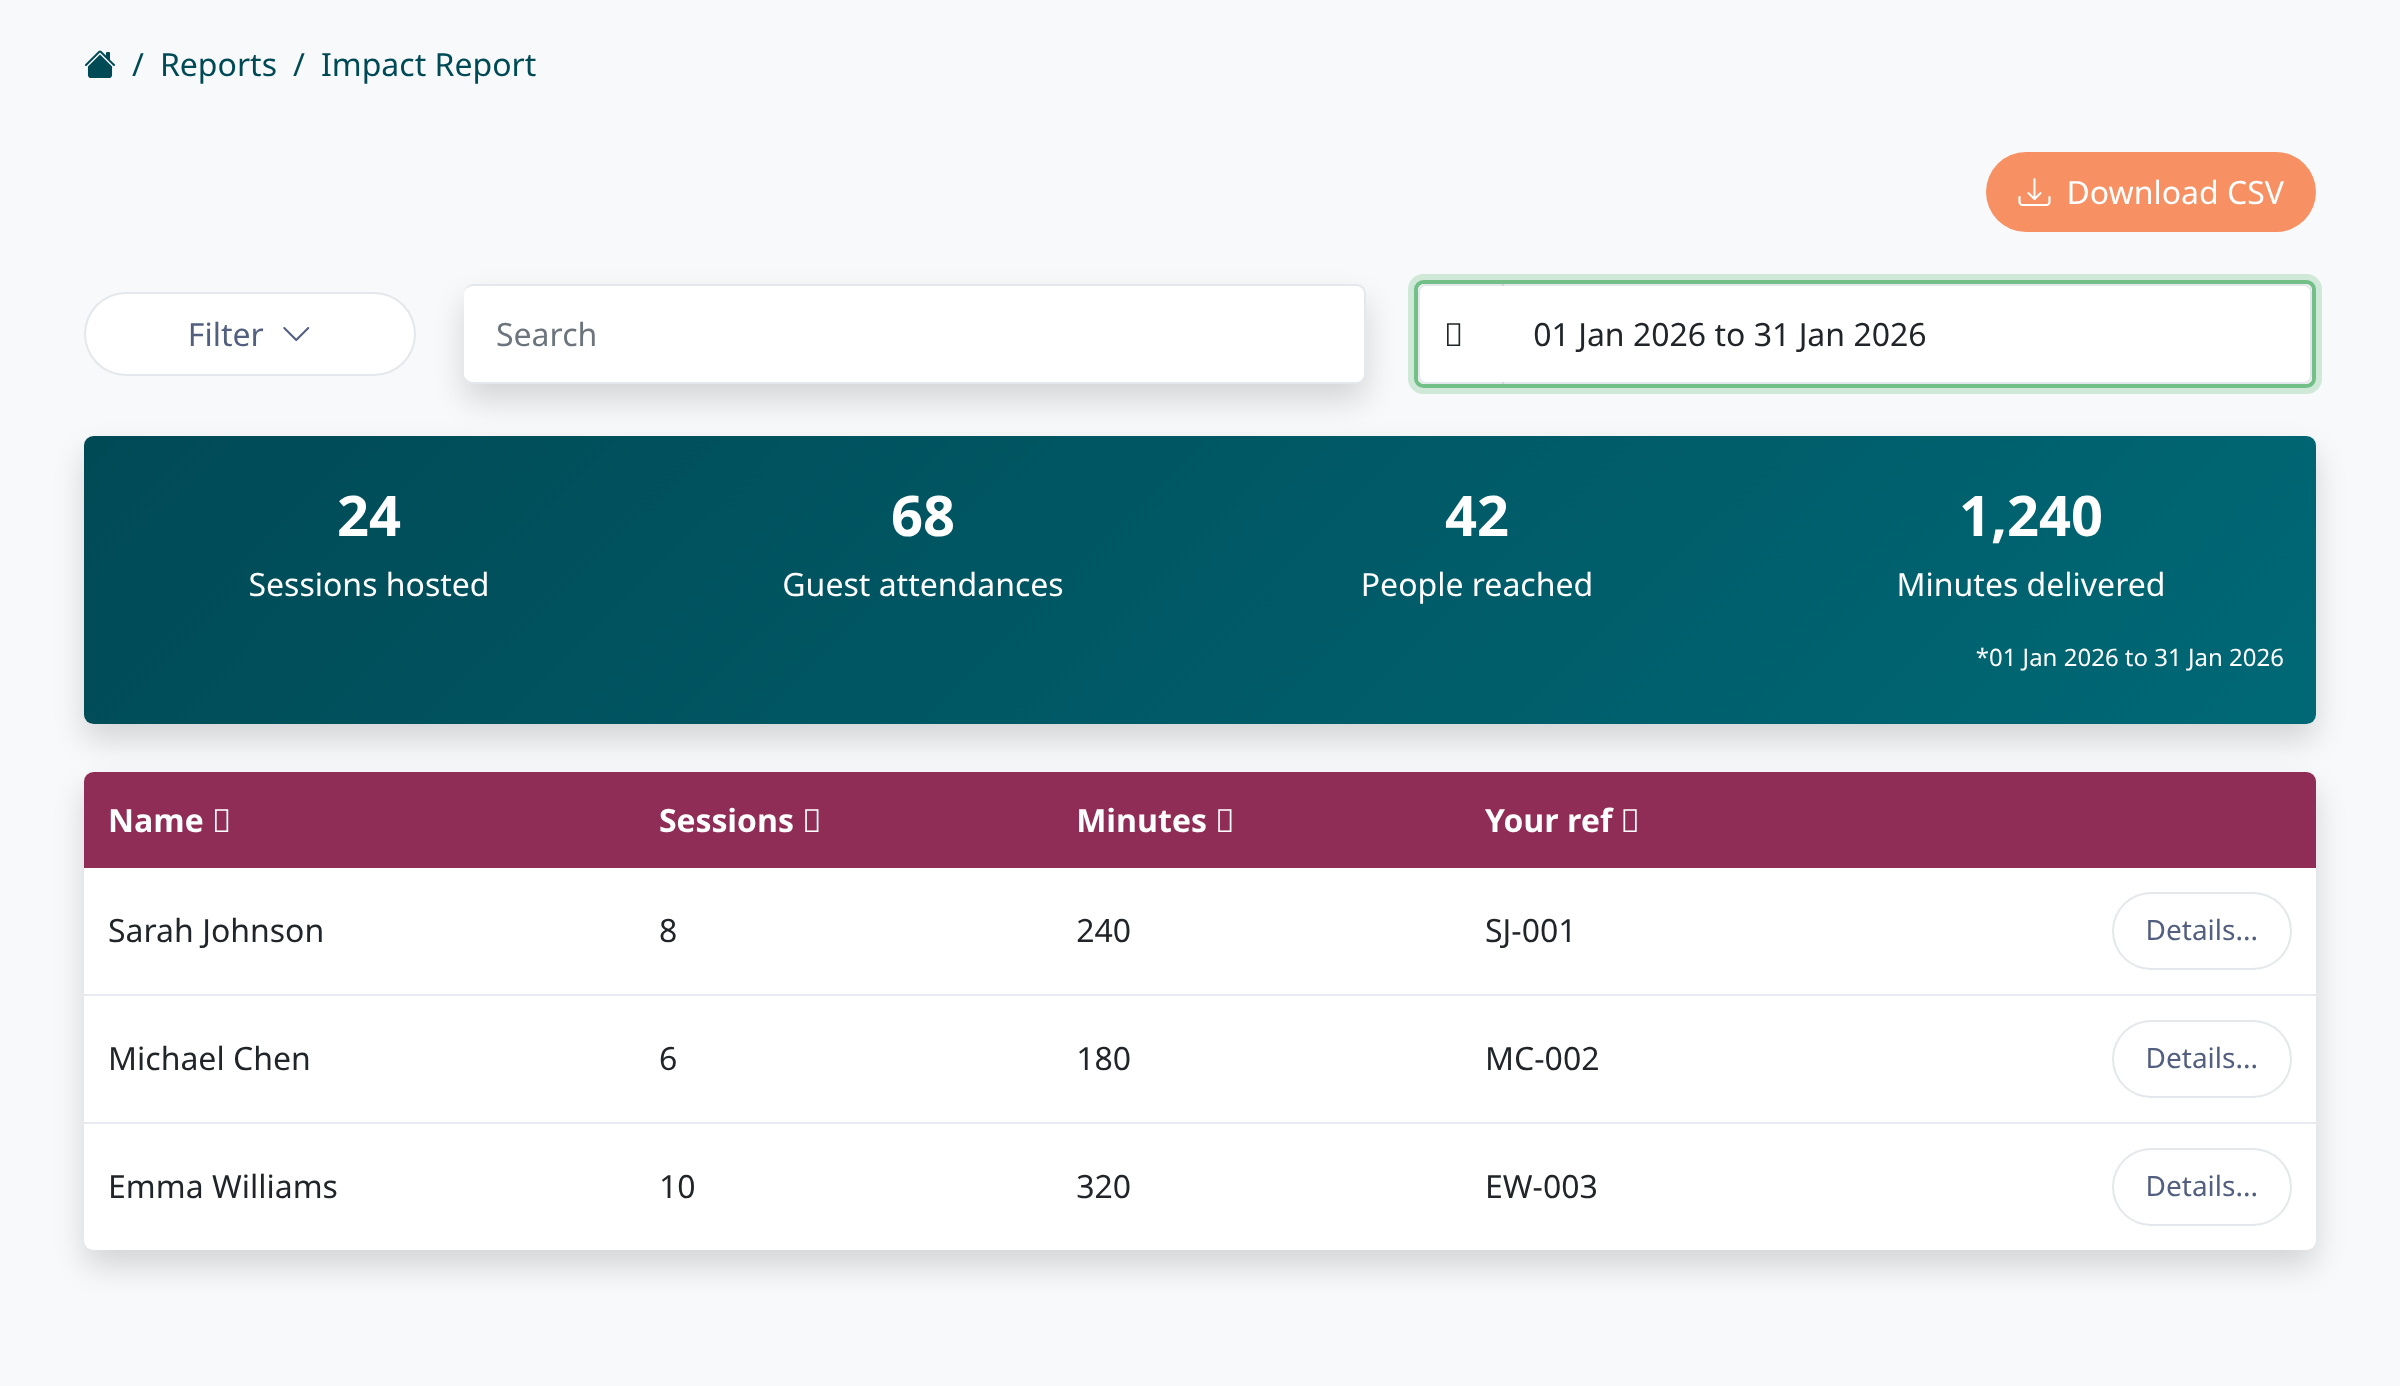Select the SJ-001 reference value
This screenshot has height=1386, width=2400.
point(1530,931)
